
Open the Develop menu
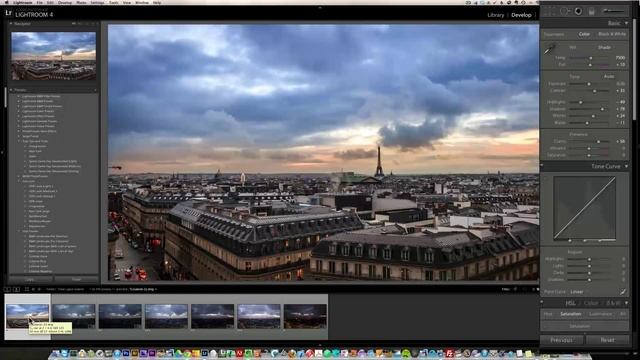point(65,2)
